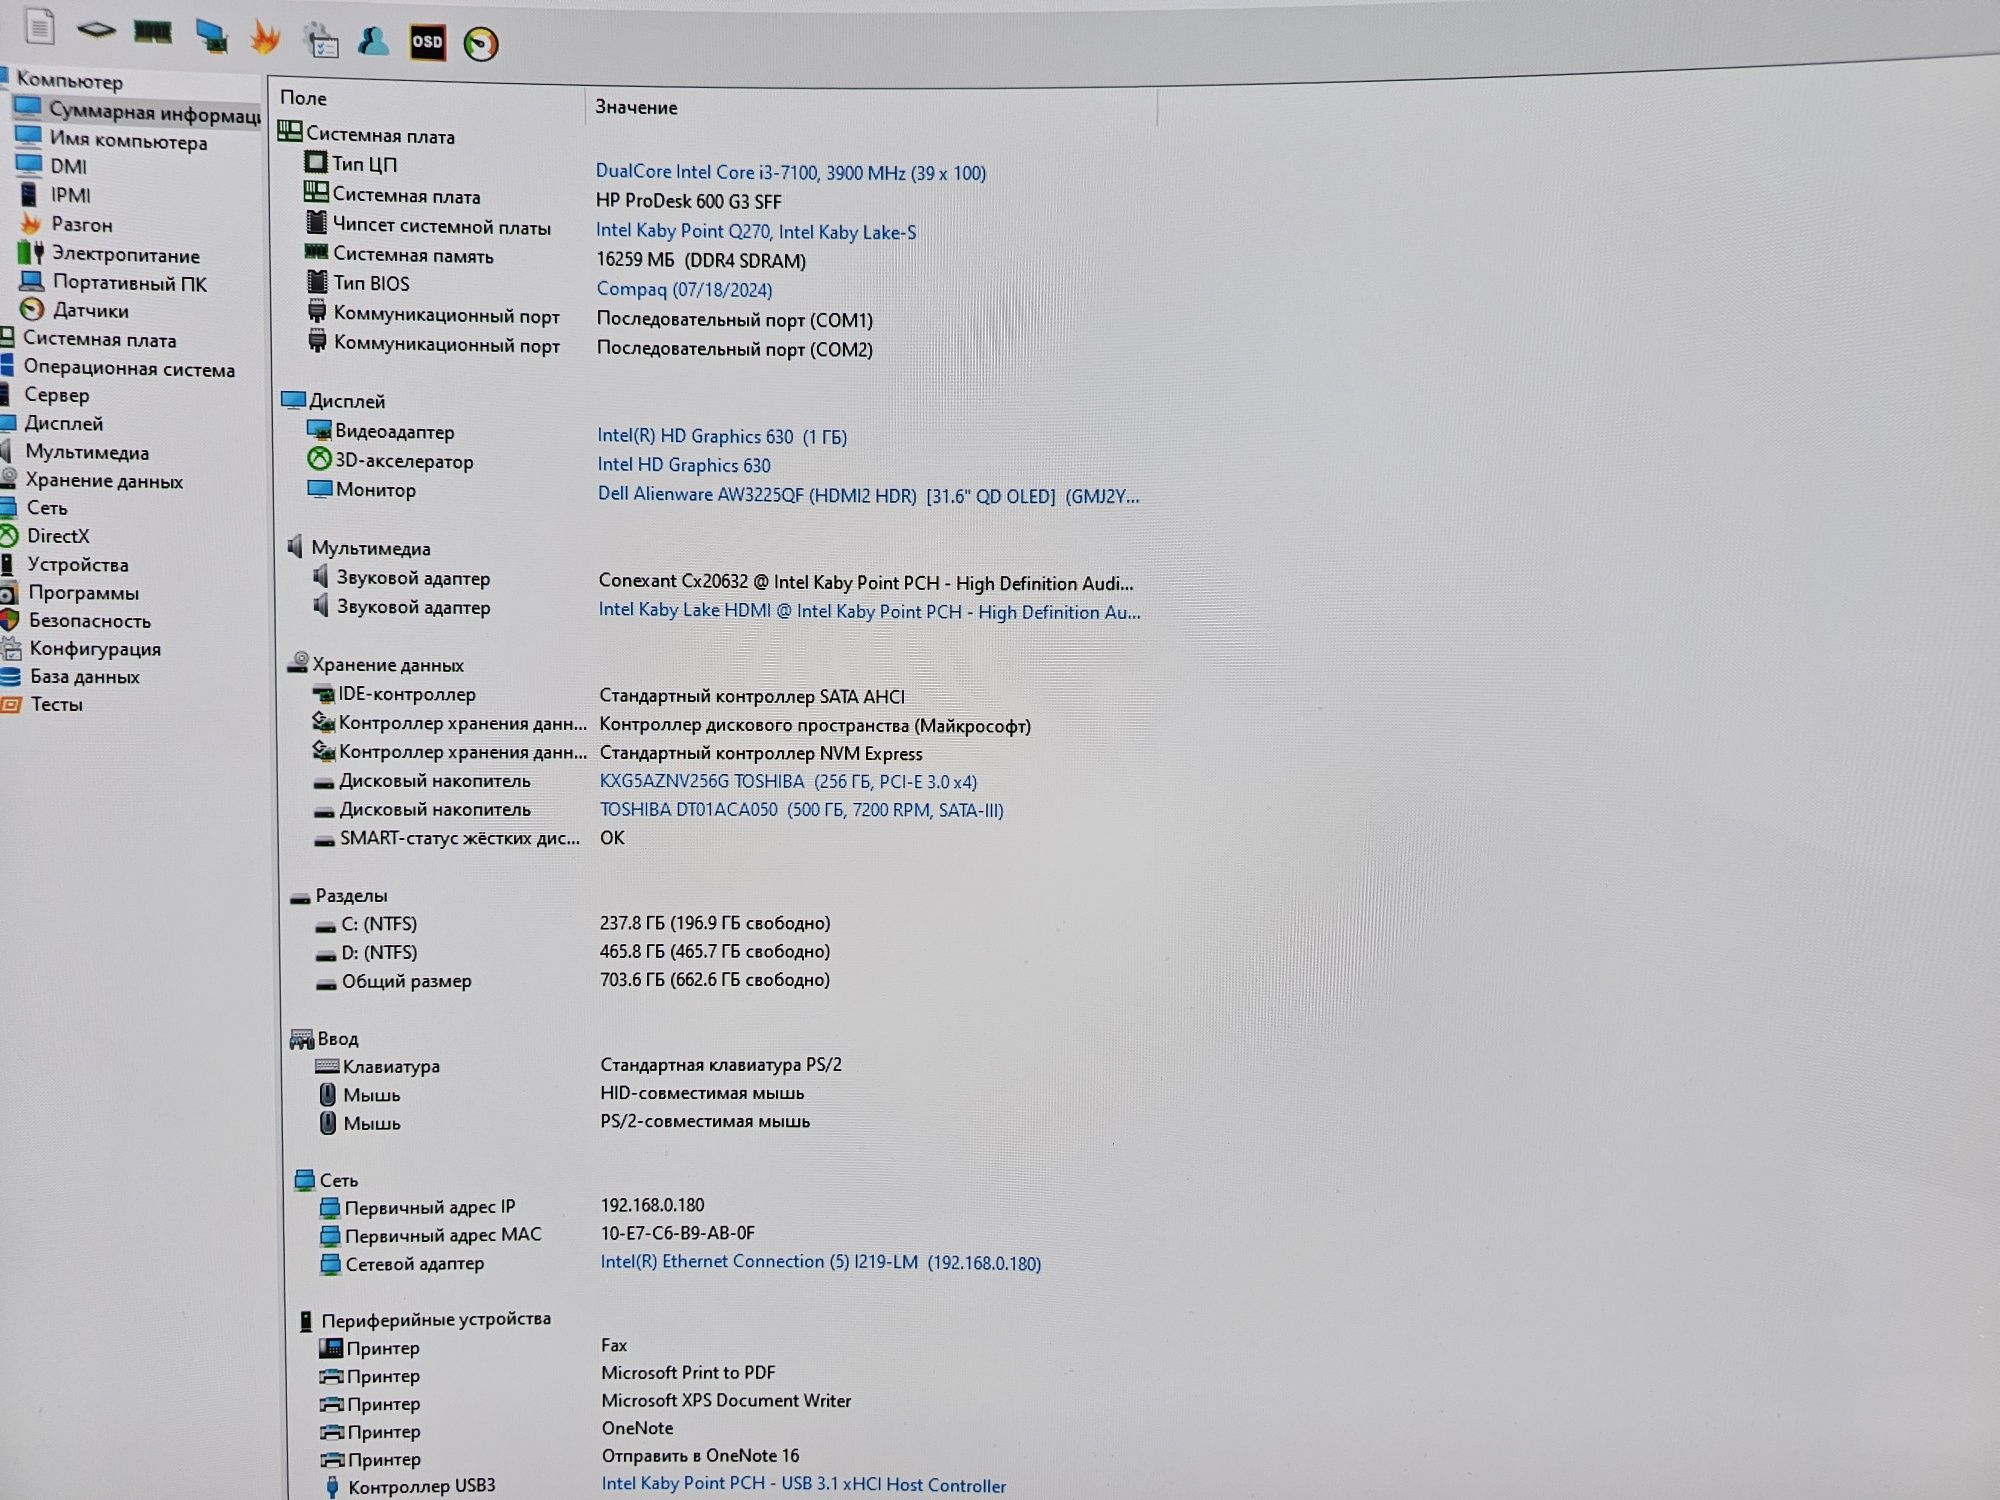The width and height of the screenshot is (2000, 1500).
Task: Select 'Сеть' in the left tree
Action: pos(47,508)
